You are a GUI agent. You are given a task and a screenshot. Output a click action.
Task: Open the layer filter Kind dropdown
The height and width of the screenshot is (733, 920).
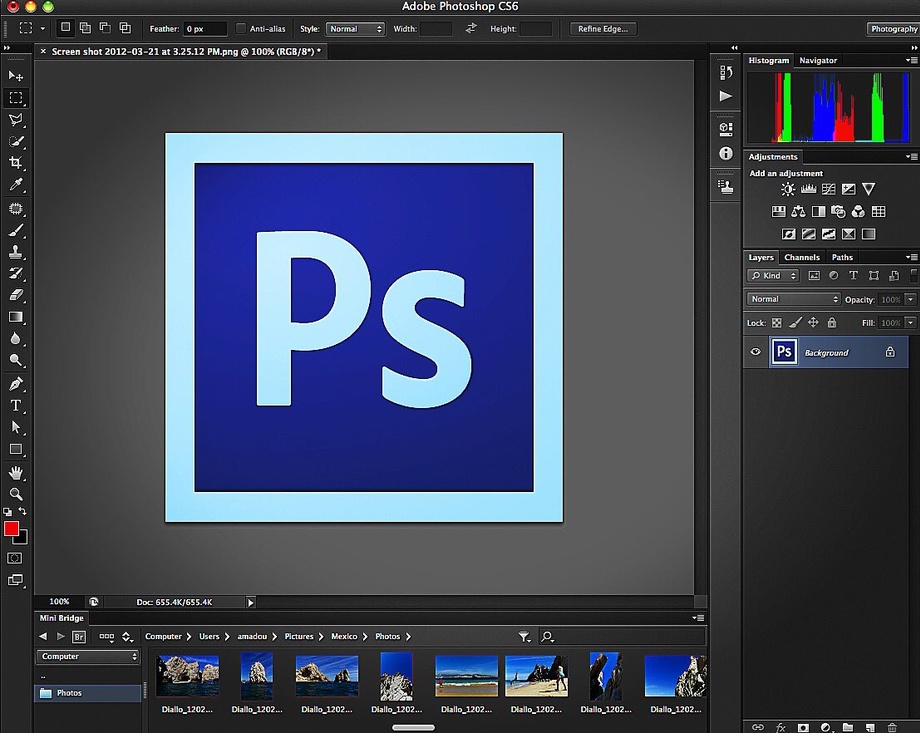772,275
